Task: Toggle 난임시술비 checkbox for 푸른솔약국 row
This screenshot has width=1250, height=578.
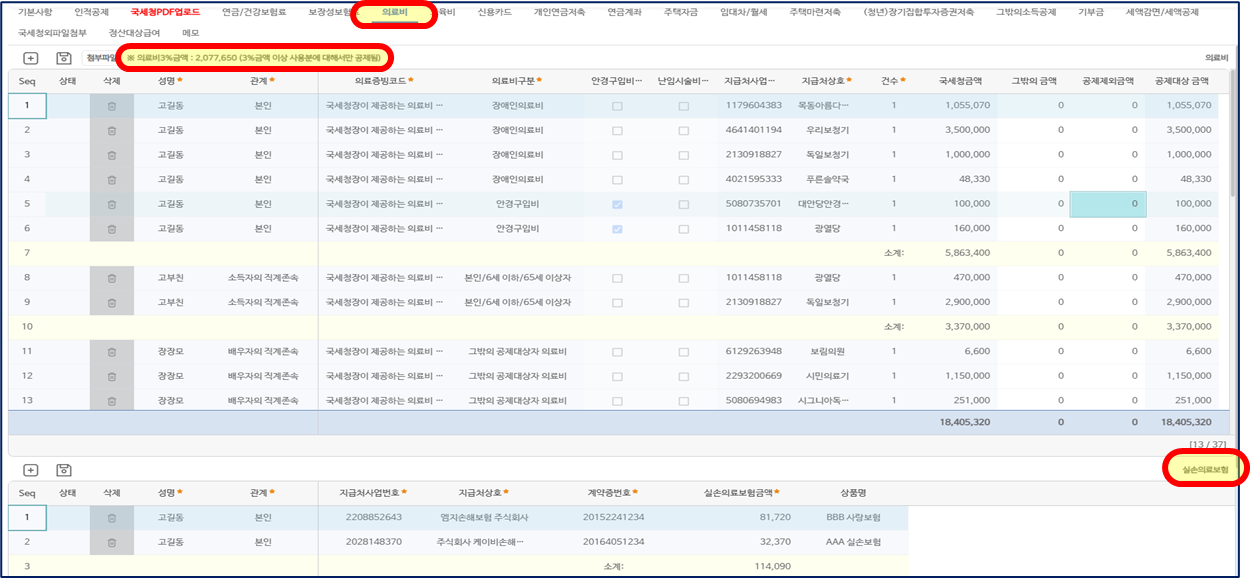Action: pyautogui.click(x=684, y=179)
